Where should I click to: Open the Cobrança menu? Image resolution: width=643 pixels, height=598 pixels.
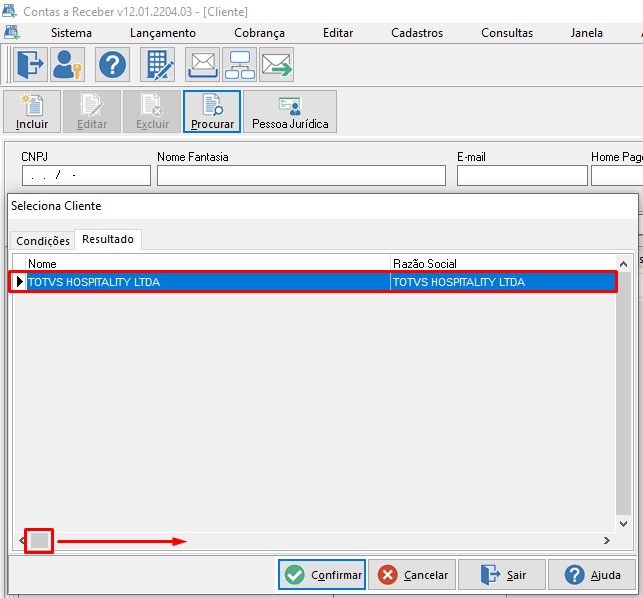[259, 33]
